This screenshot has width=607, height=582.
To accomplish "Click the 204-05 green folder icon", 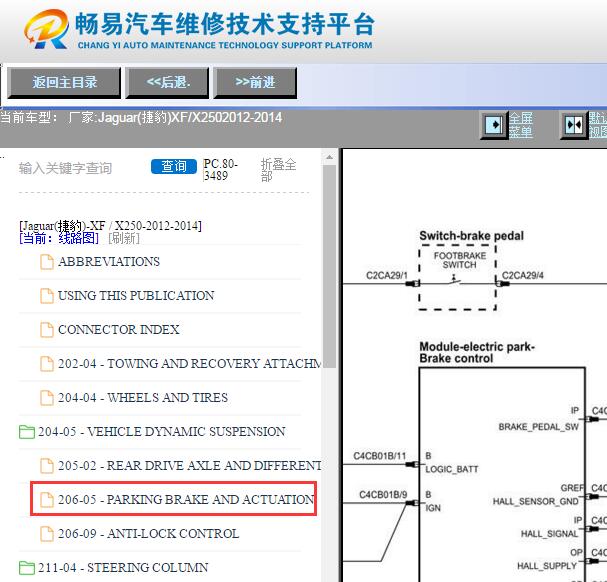I will coord(27,432).
